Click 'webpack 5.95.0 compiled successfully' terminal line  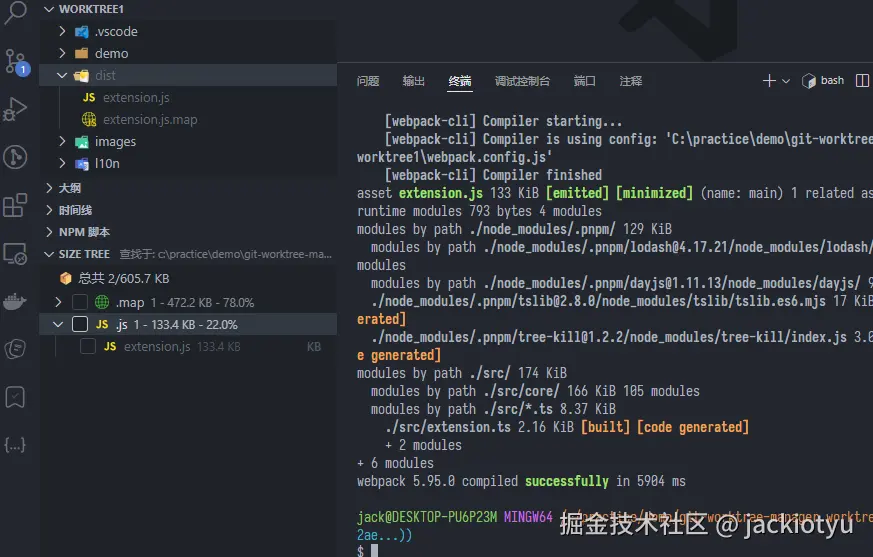(x=521, y=481)
